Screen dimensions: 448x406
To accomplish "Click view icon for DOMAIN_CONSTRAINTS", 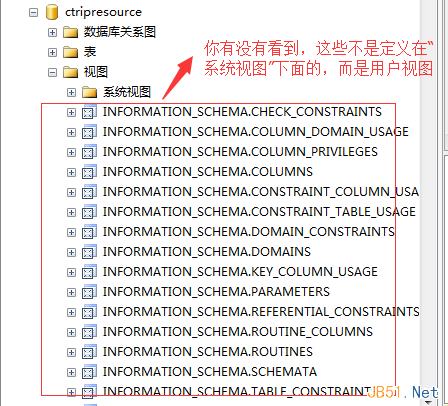I will (89, 232).
